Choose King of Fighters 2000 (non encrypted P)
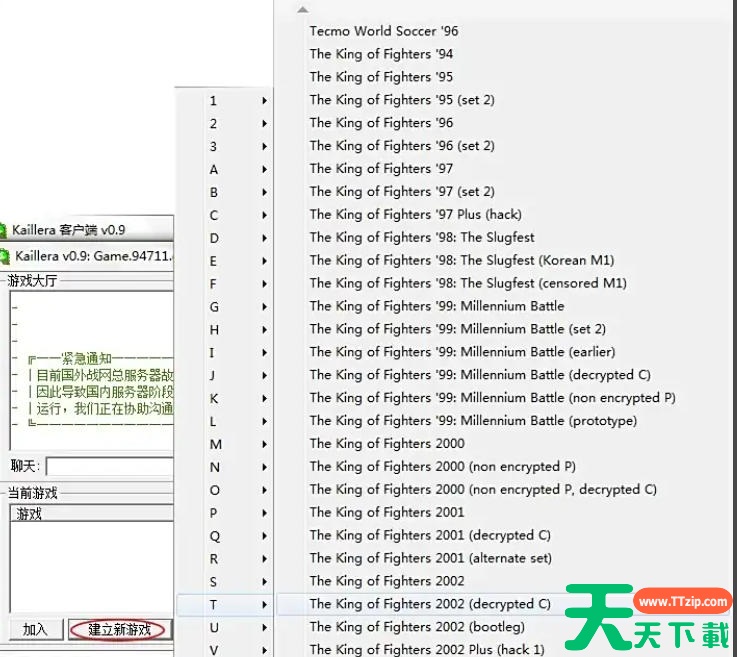 click(442, 467)
